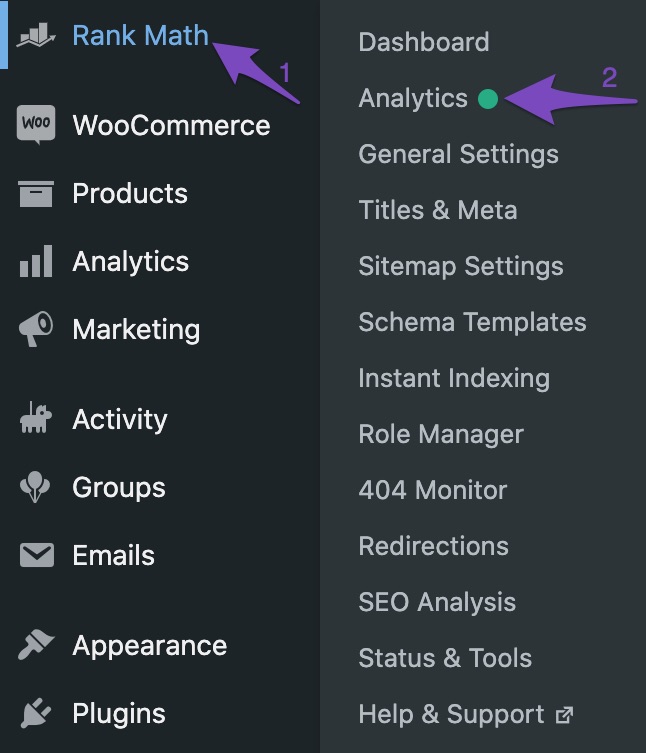Open the 404 Monitor page
This screenshot has width=646, height=753.
click(x=433, y=490)
